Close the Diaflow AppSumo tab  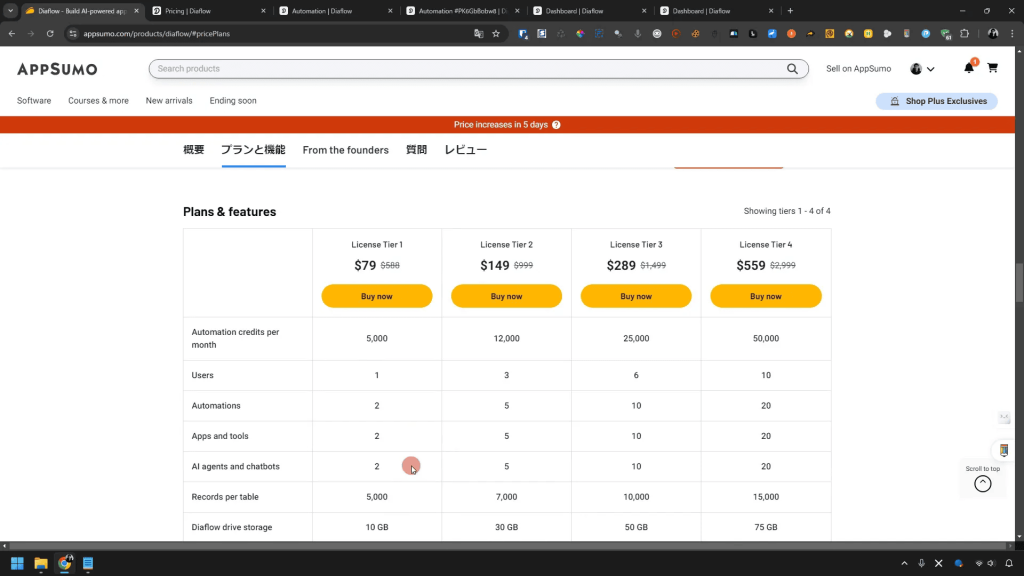tap(136, 11)
